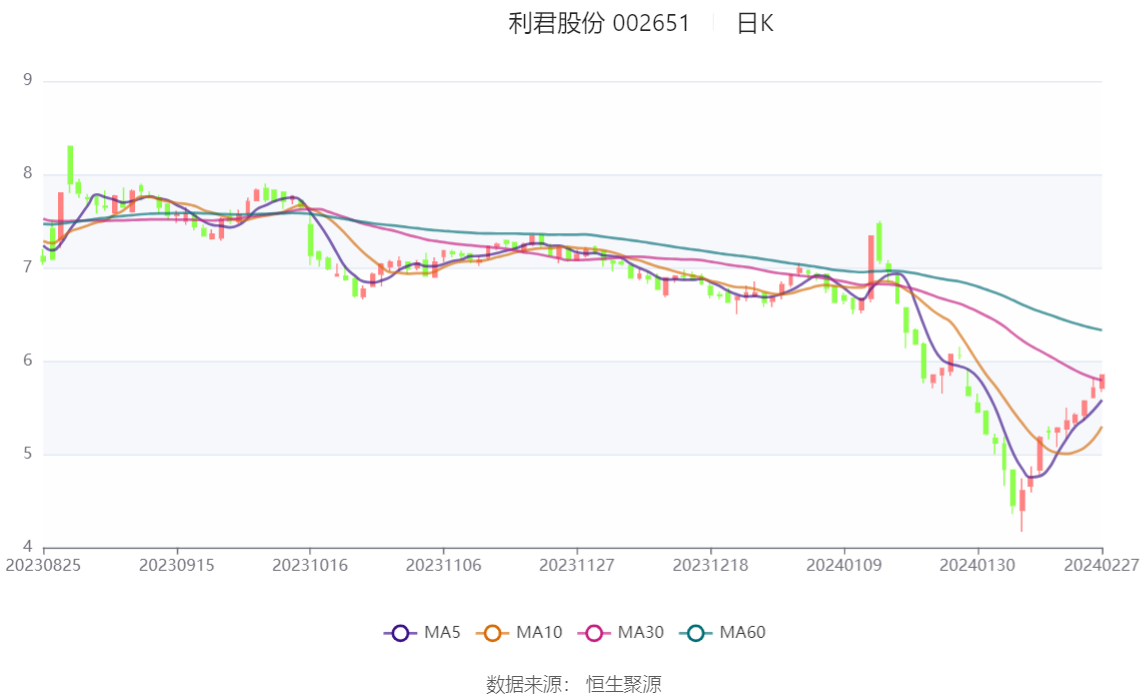Toggle the MA5 legend series

[x=422, y=632]
